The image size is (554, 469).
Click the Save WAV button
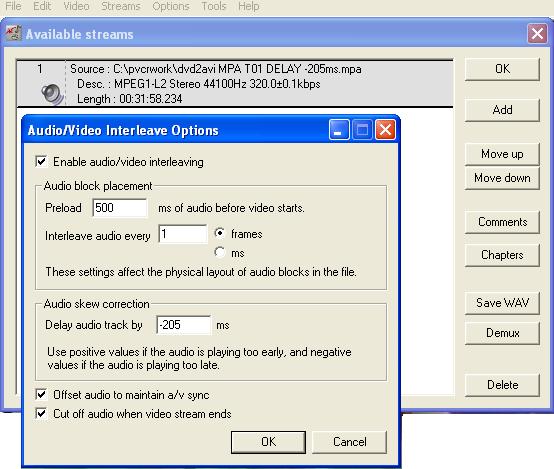tap(502, 303)
